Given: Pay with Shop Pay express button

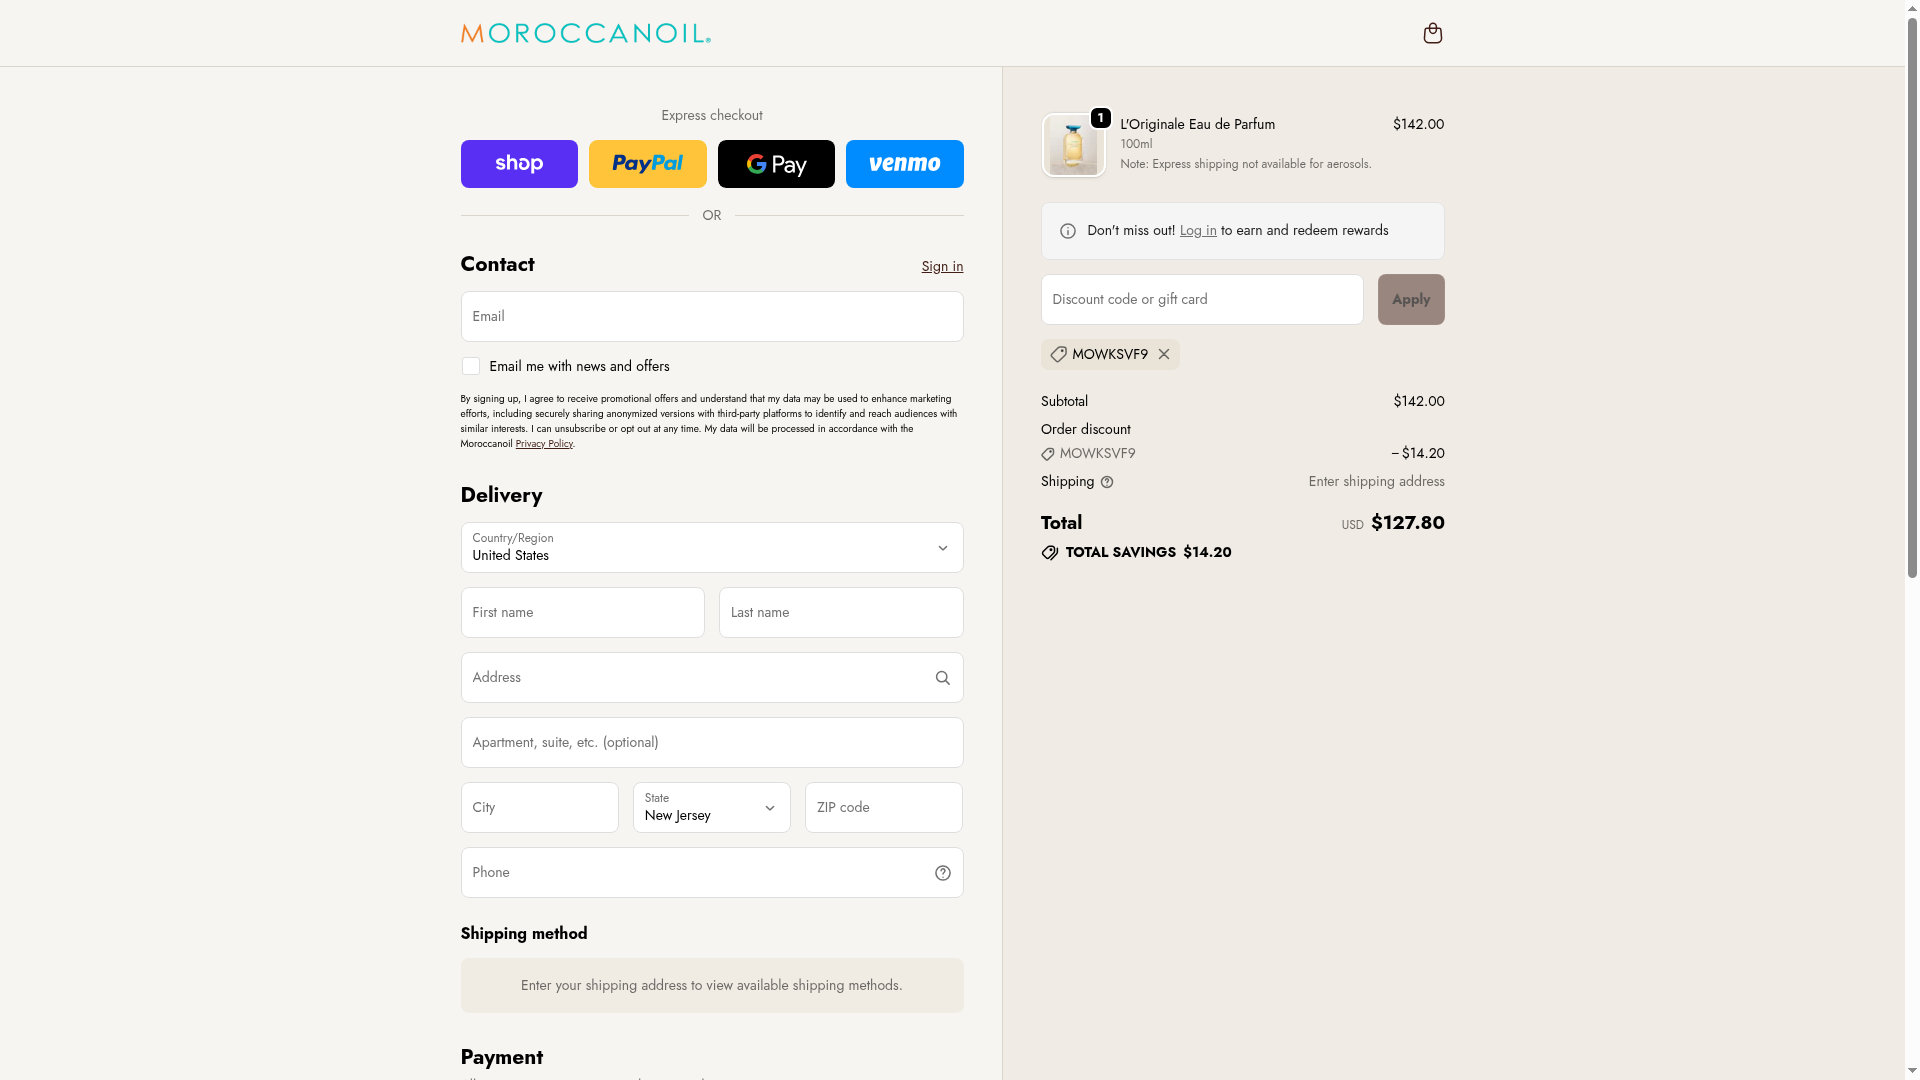Looking at the screenshot, I should tap(519, 164).
